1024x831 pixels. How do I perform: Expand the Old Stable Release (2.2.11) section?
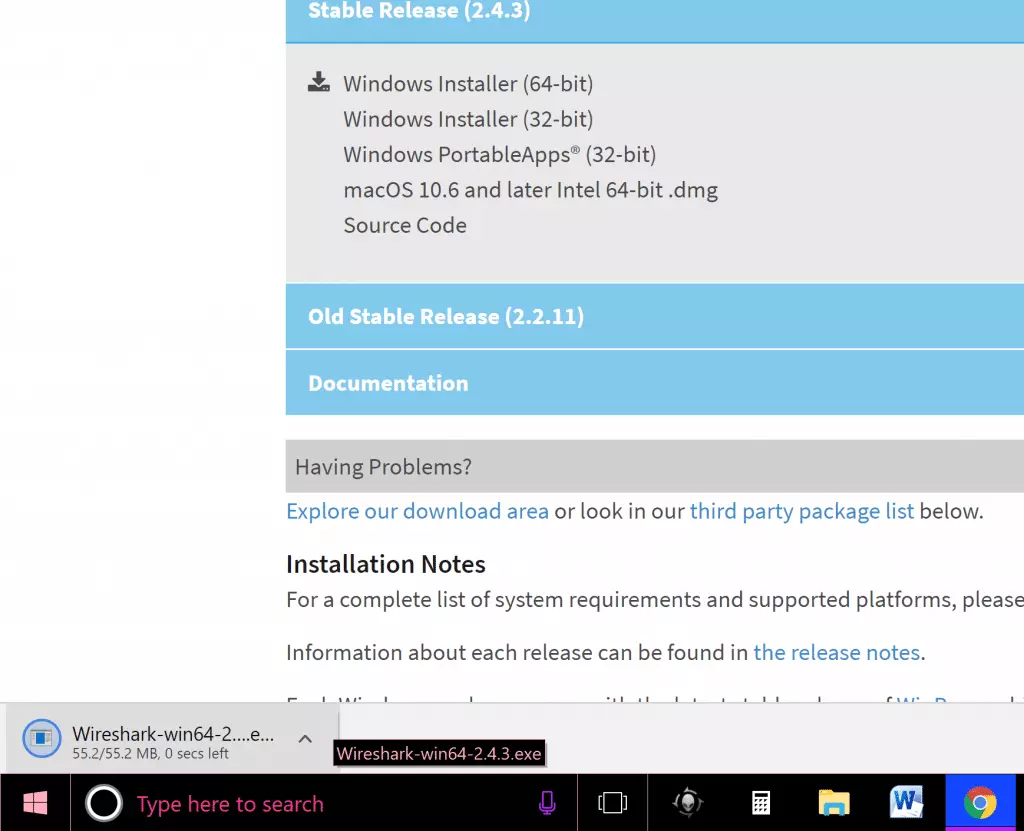point(446,317)
